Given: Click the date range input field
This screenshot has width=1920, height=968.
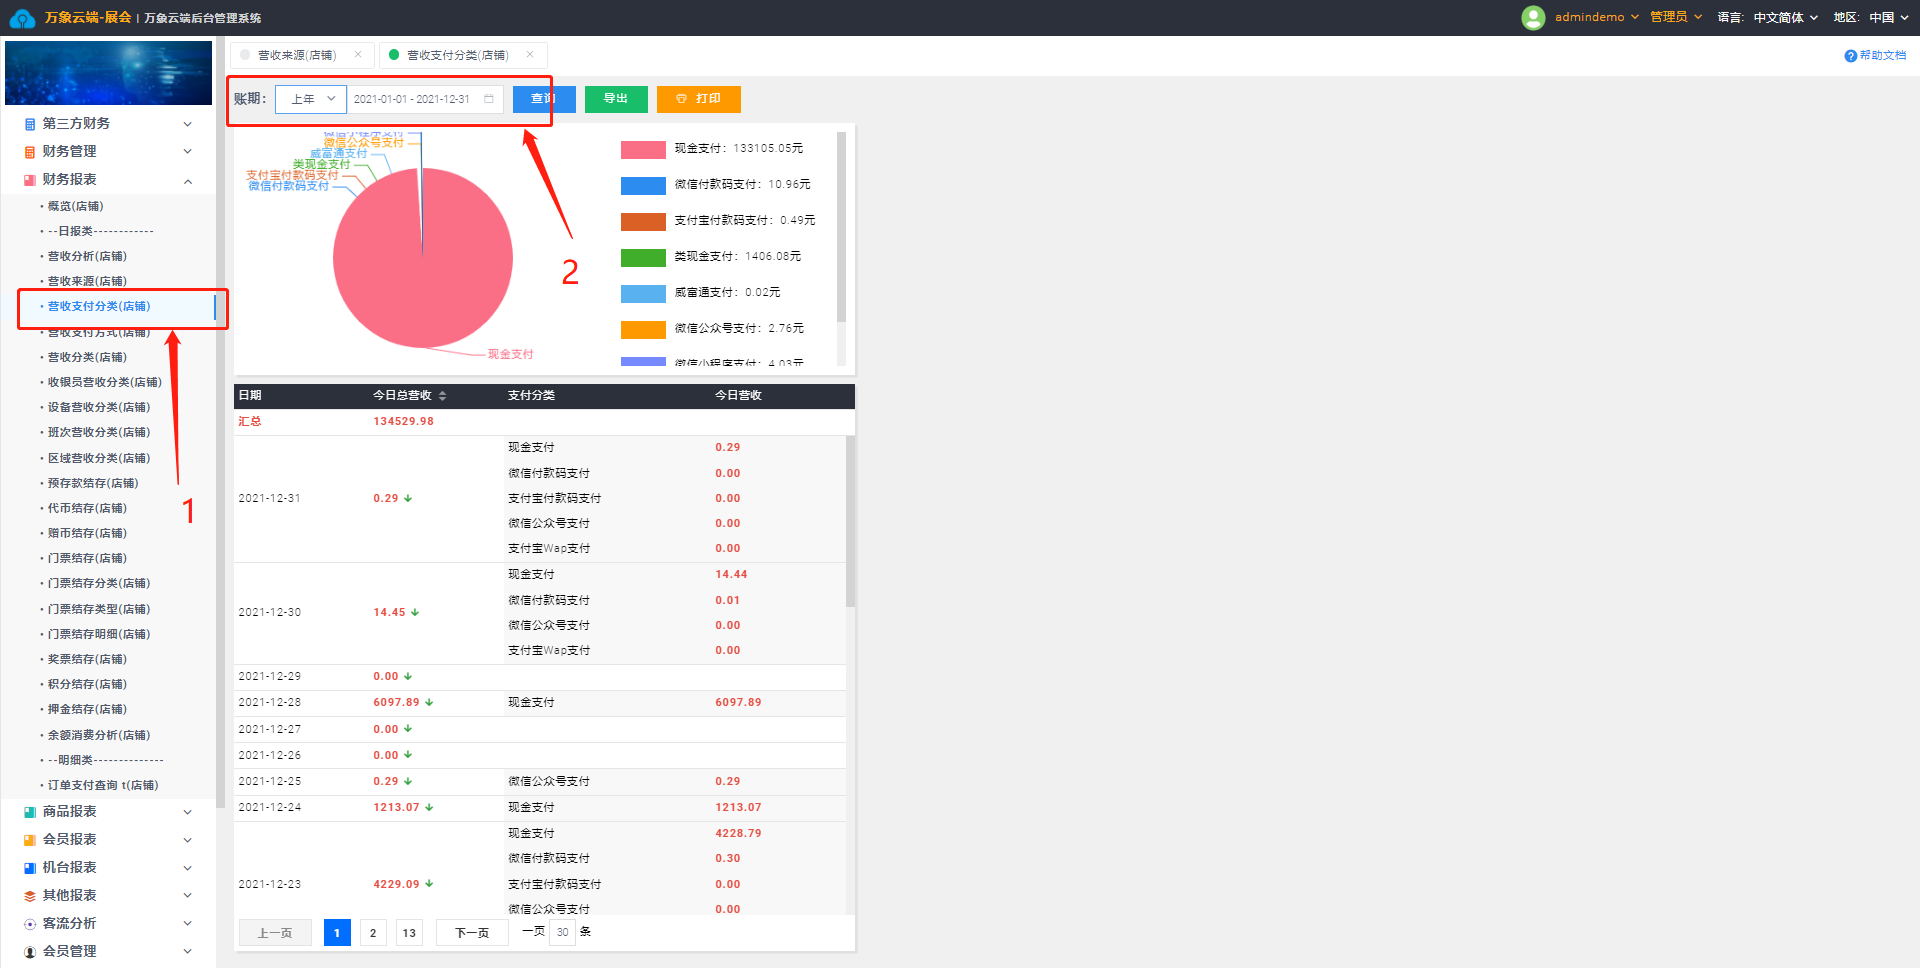Looking at the screenshot, I should pos(425,99).
